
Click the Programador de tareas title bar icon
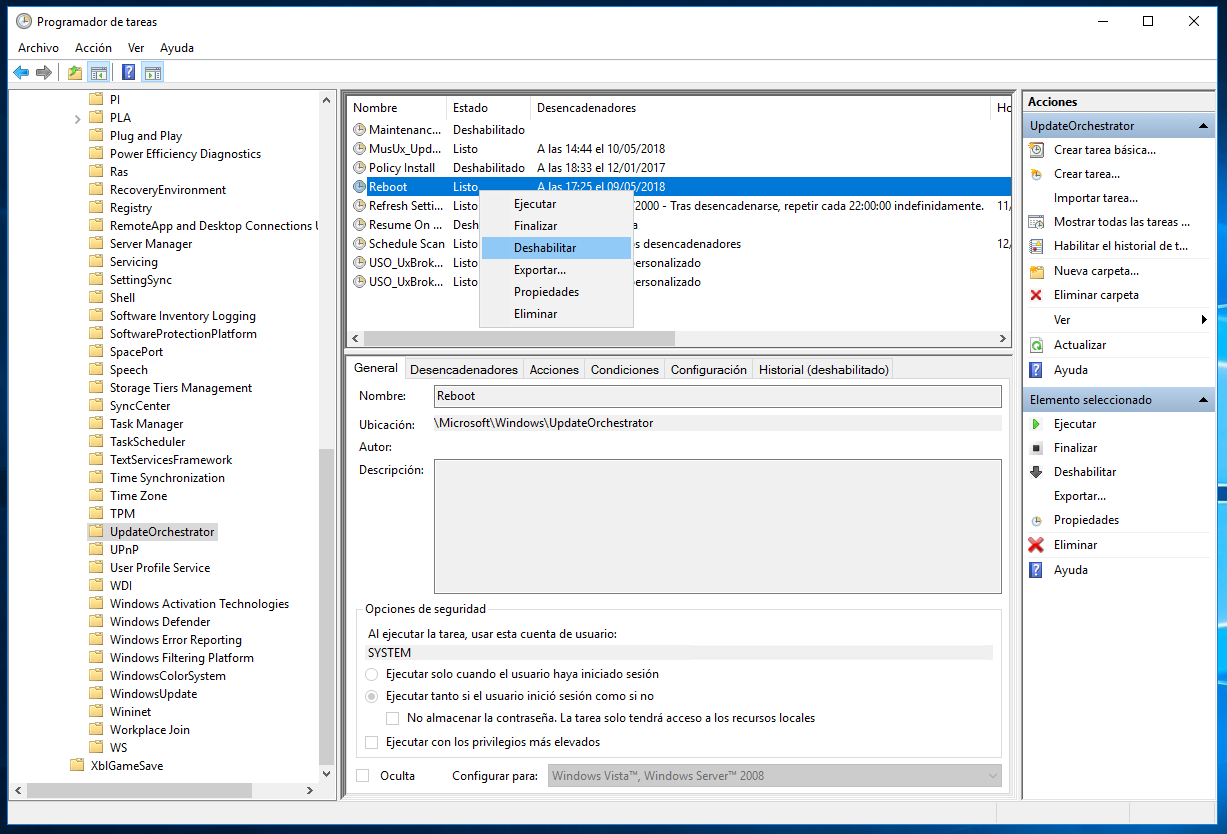click(x=23, y=21)
